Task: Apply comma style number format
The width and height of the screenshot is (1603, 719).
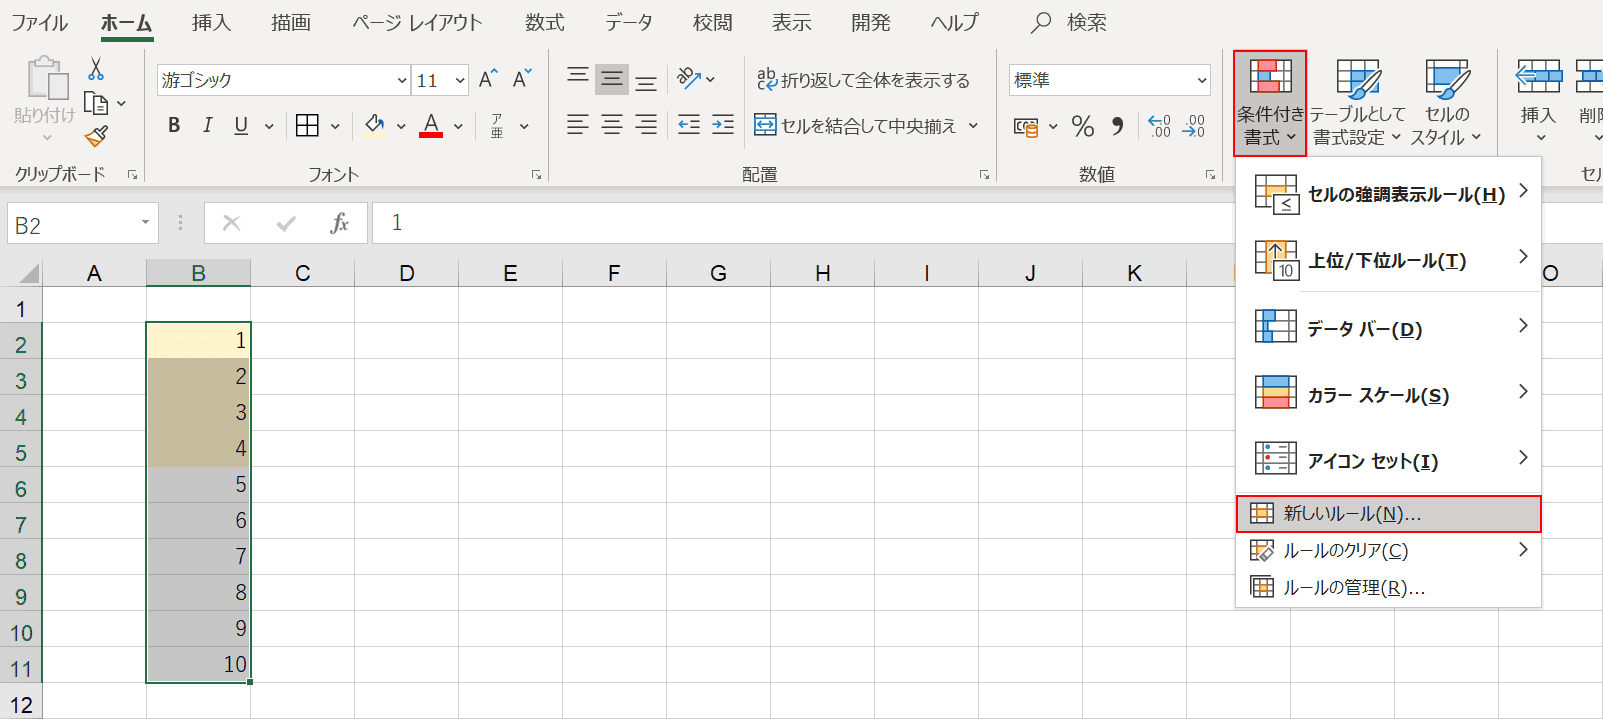Action: (x=1118, y=126)
